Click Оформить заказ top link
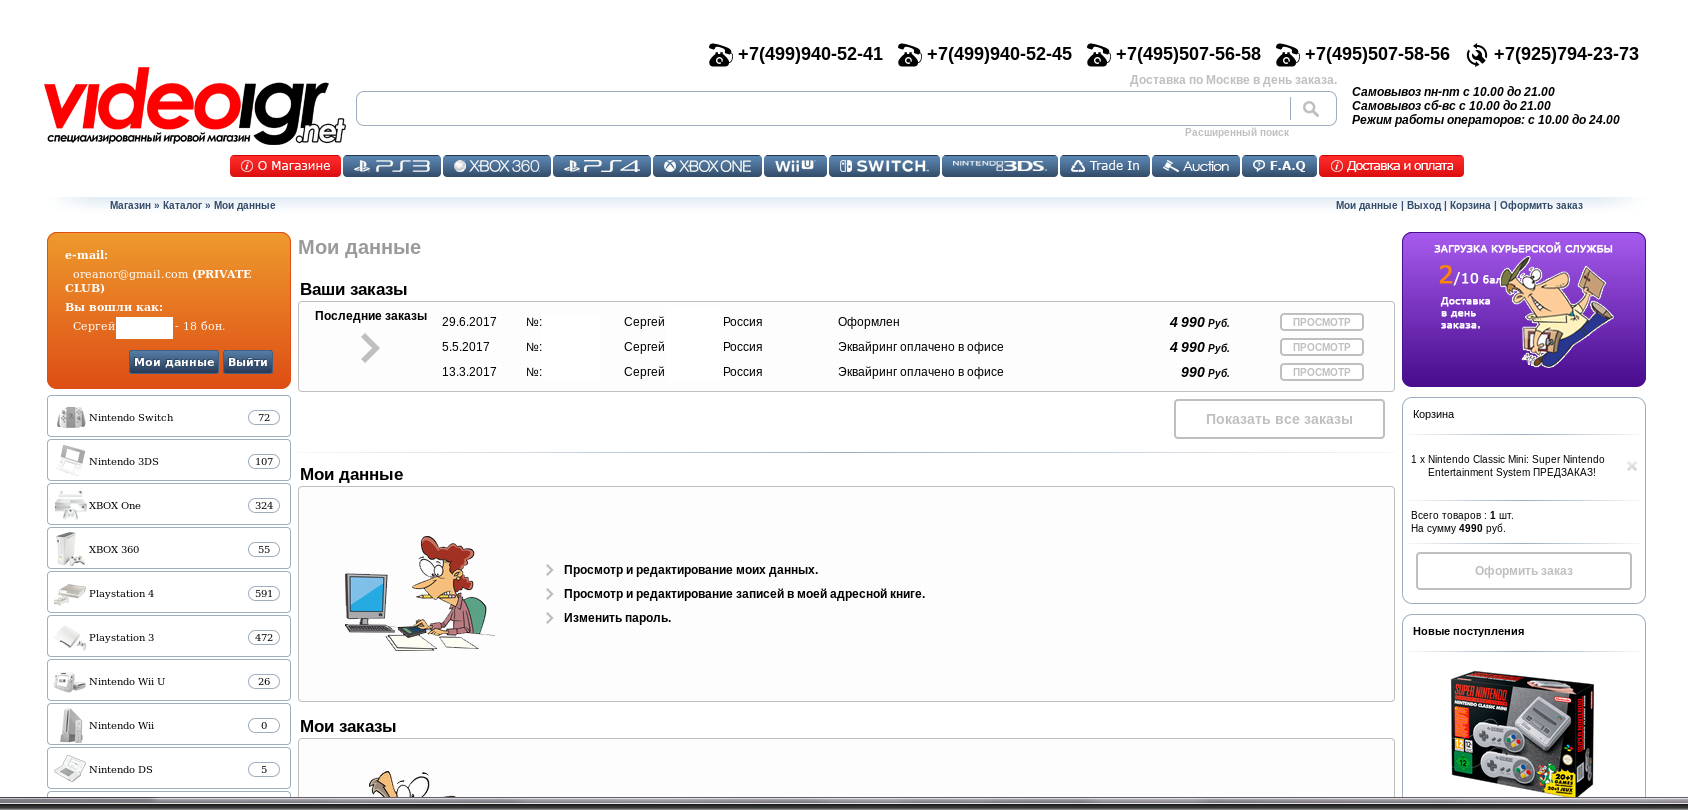This screenshot has width=1688, height=810. (1541, 206)
